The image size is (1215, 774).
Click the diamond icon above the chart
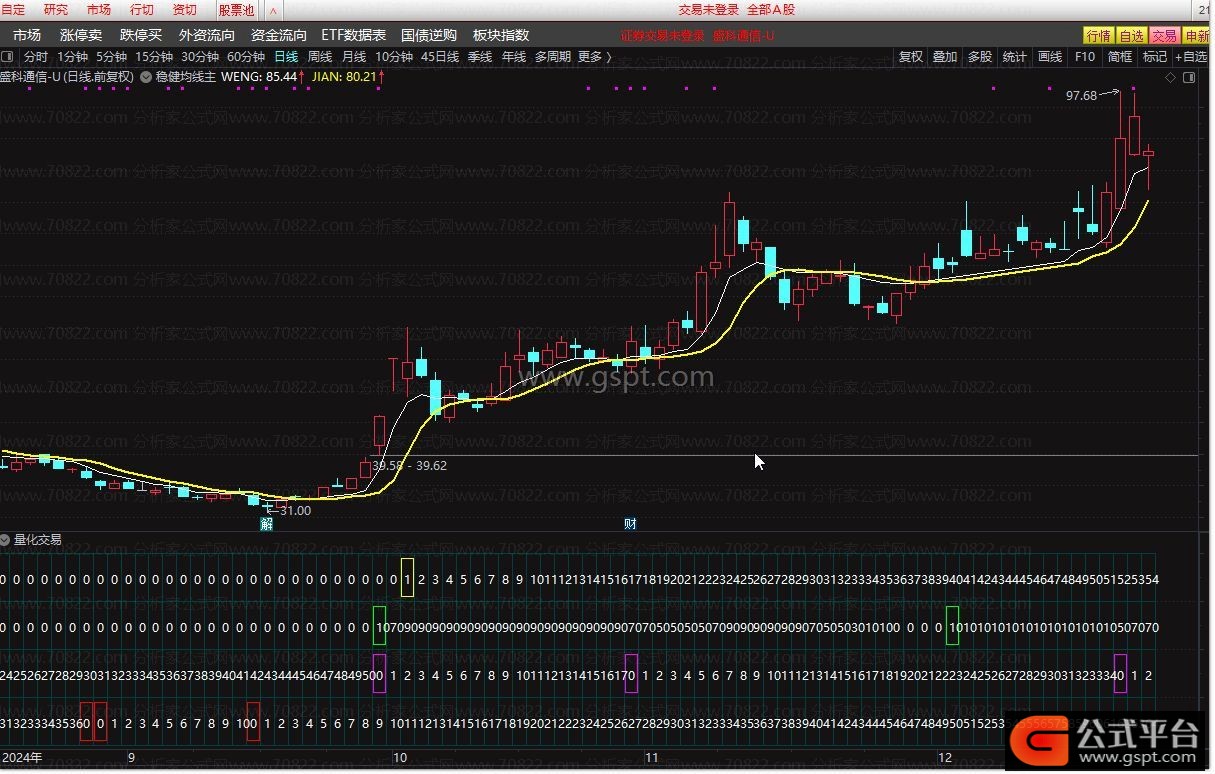[x=1170, y=76]
